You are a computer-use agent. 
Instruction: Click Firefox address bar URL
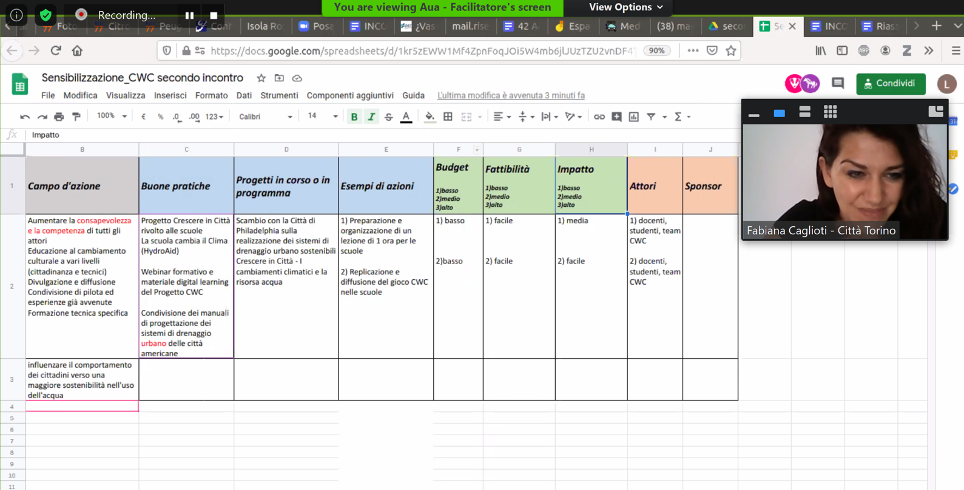(421, 50)
